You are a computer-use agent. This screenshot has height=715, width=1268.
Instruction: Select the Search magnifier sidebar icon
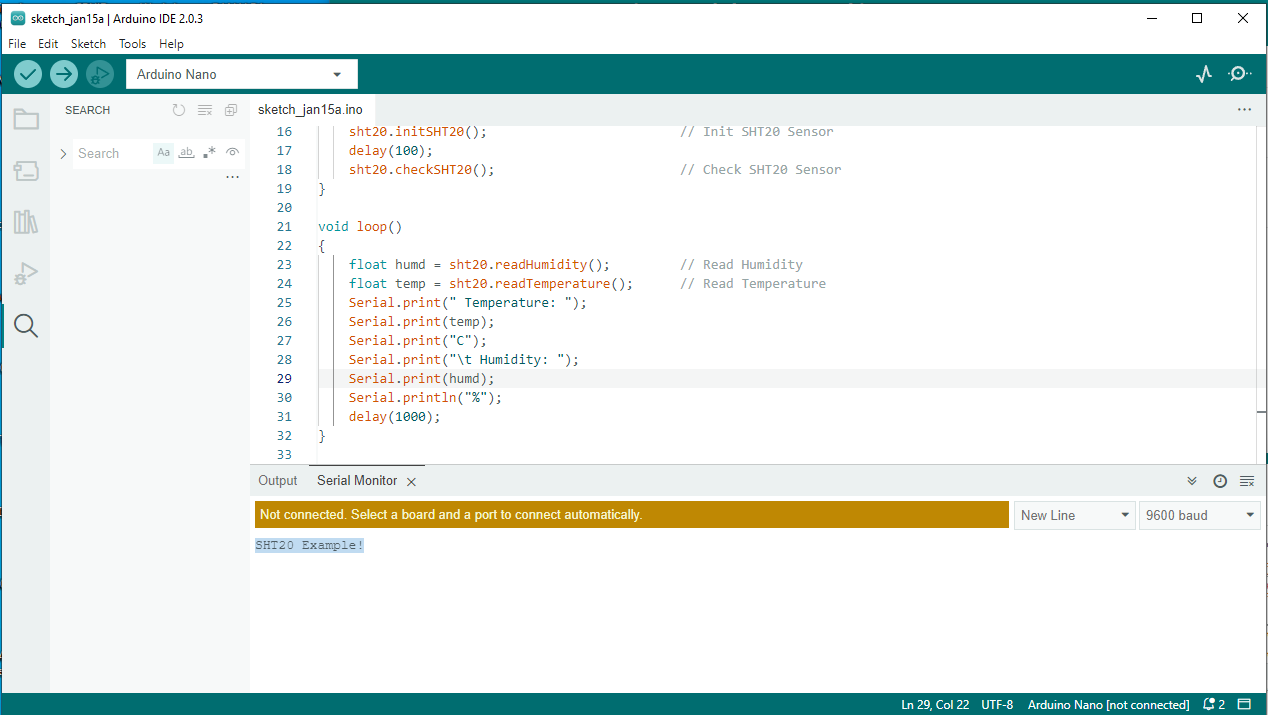point(26,326)
